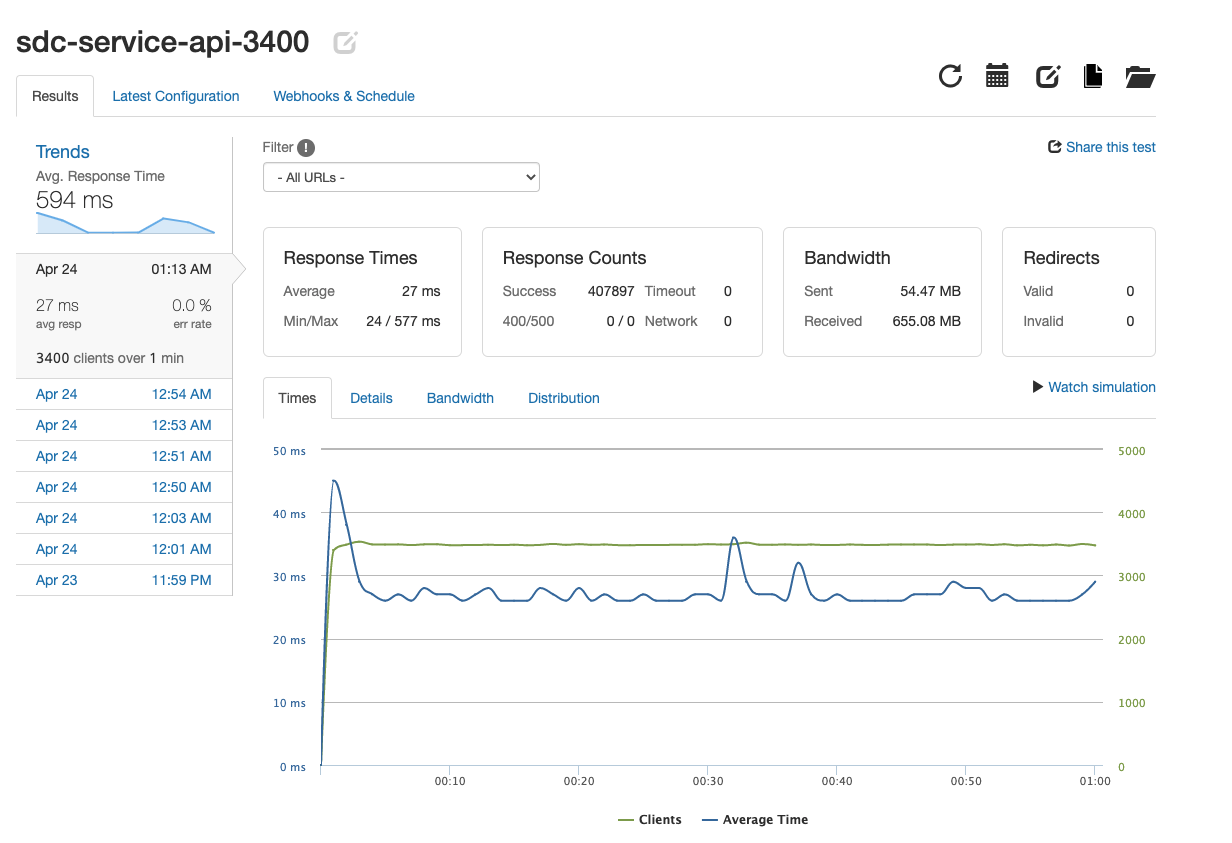Open the Apr 23 11:59 PM run
The image size is (1232, 843).
[124, 580]
